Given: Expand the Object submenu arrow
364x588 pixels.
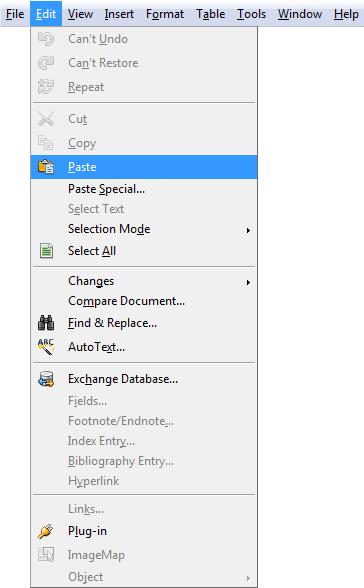Looking at the screenshot, I should coord(248,578).
